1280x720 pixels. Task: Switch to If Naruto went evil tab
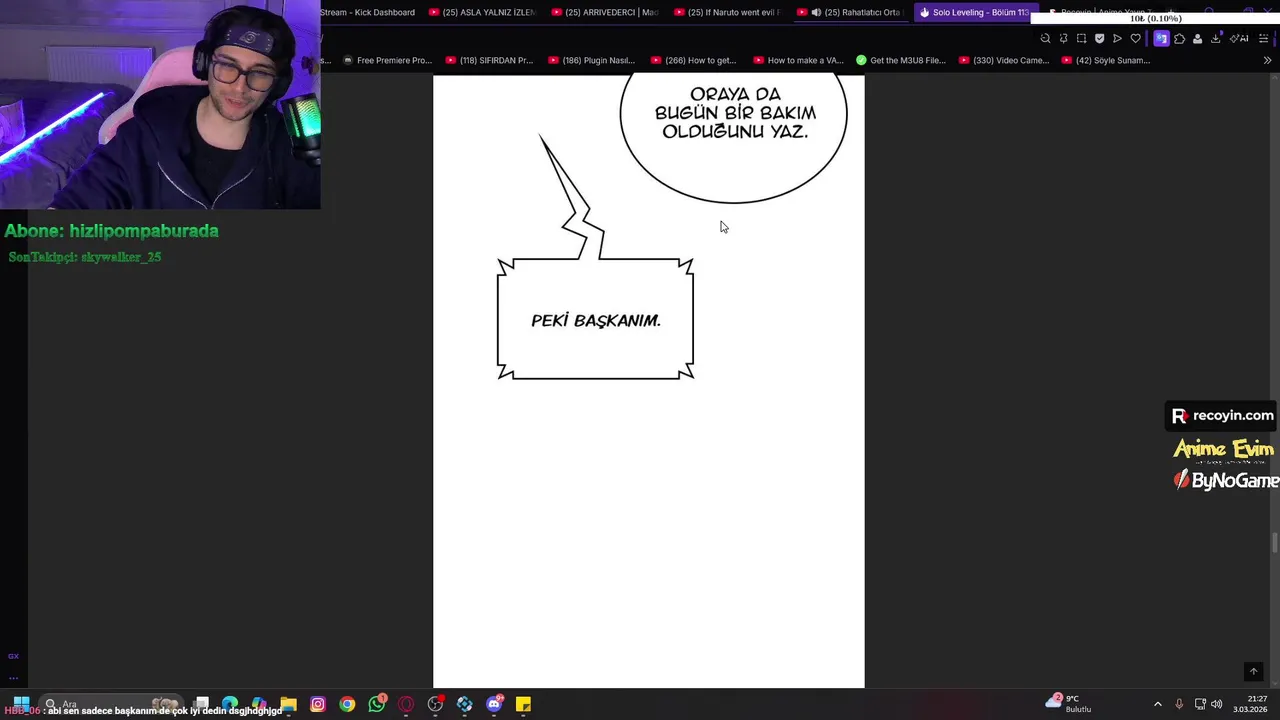click(x=728, y=12)
